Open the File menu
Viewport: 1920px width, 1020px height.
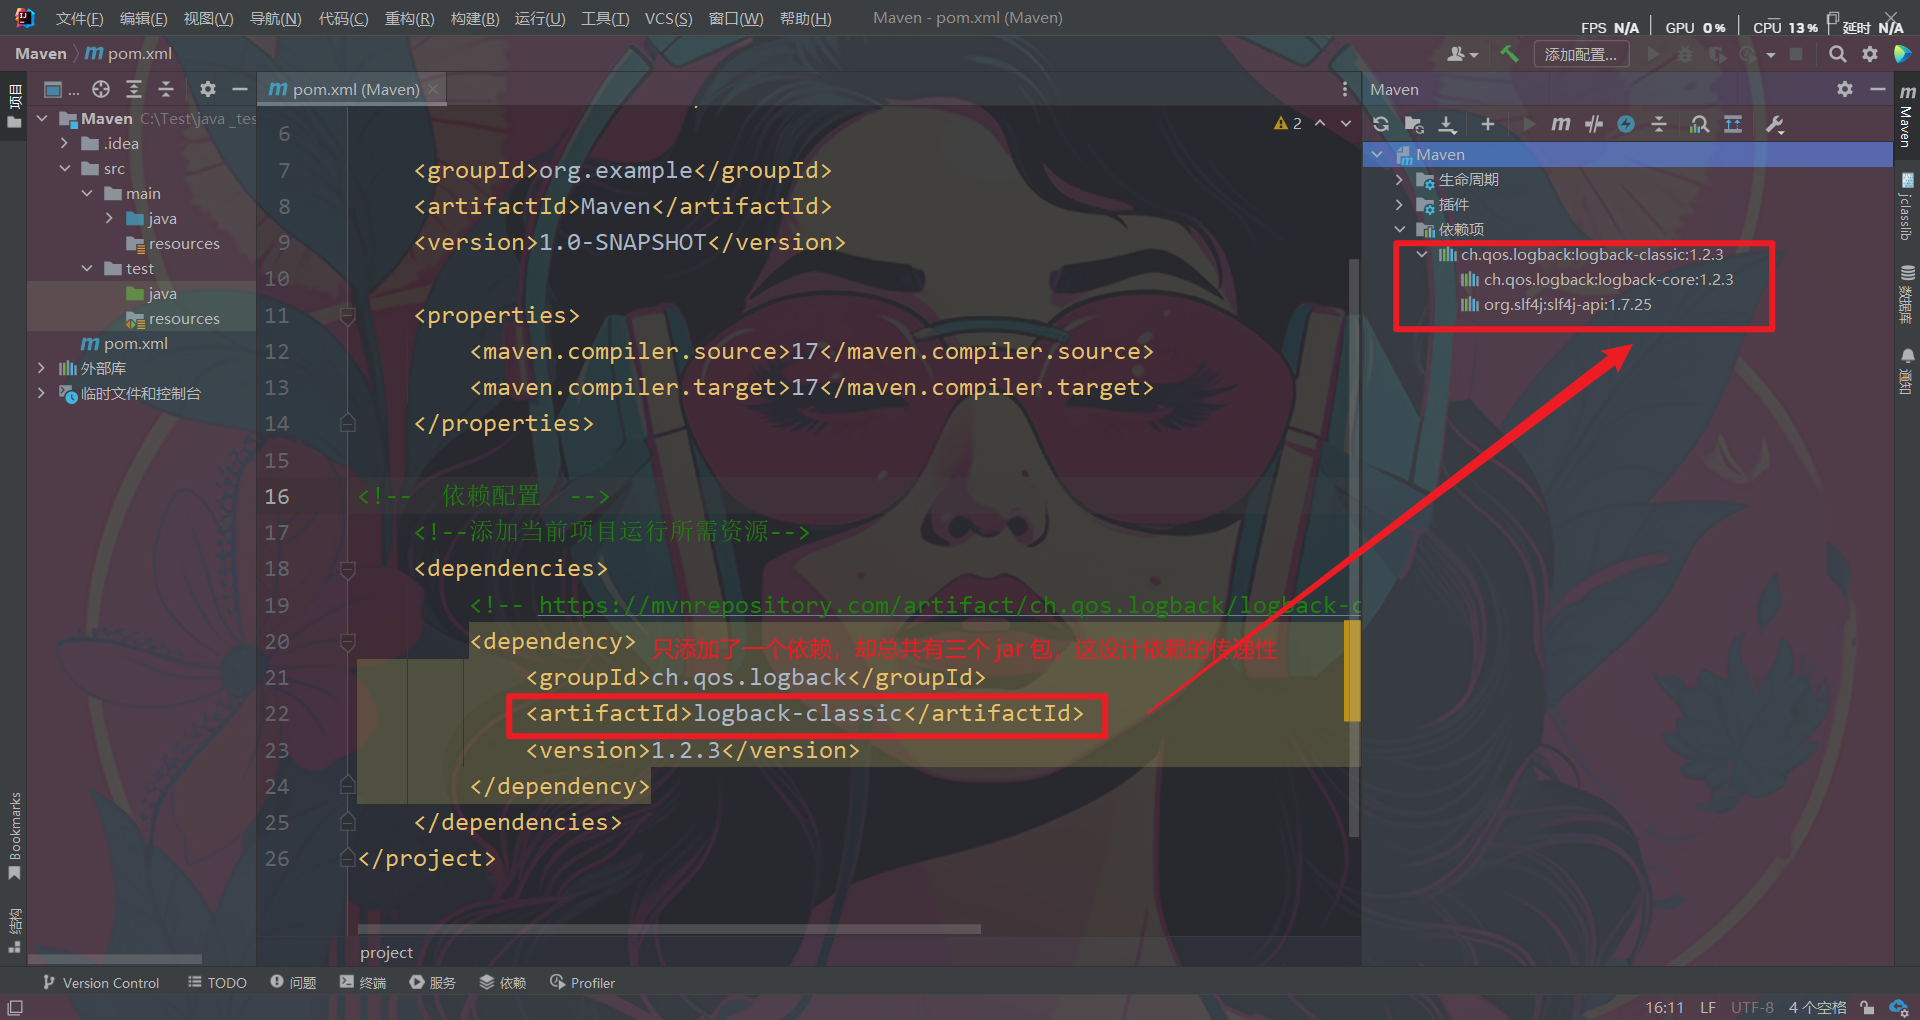point(79,18)
